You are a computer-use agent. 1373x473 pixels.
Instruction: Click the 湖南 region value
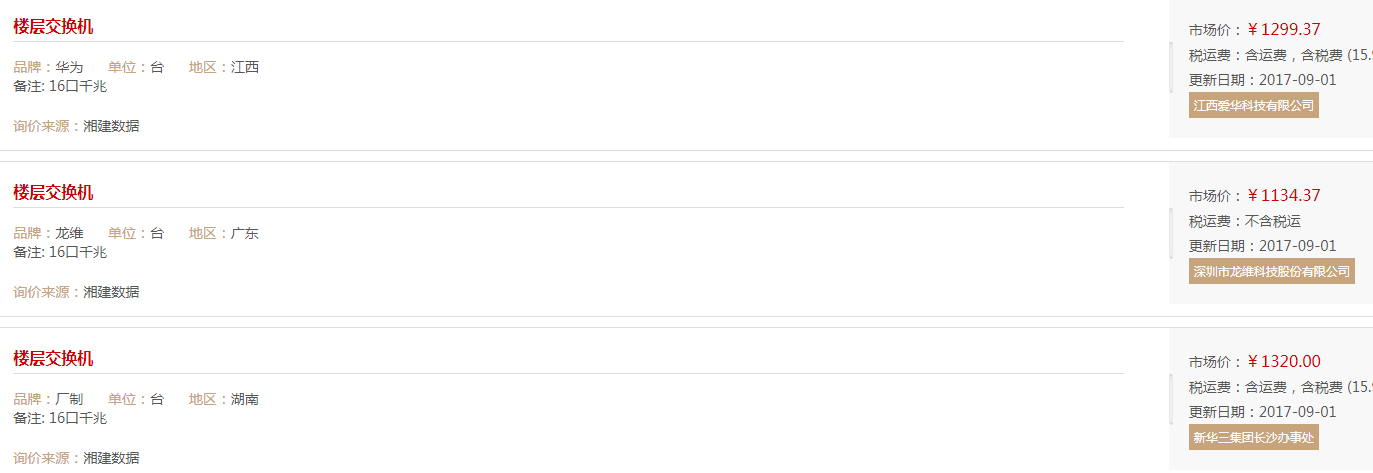pyautogui.click(x=245, y=399)
